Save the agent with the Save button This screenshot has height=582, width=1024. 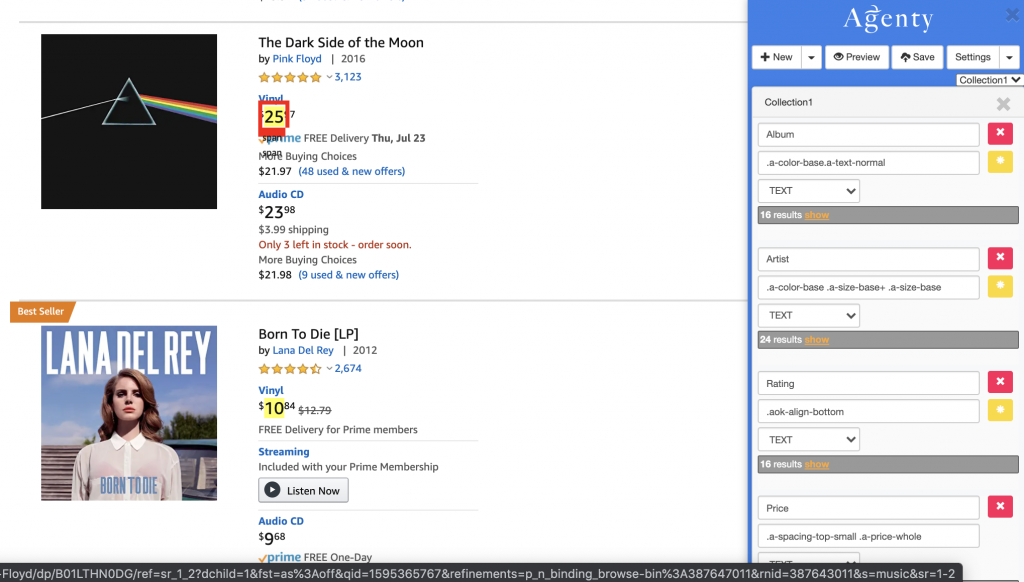point(917,57)
